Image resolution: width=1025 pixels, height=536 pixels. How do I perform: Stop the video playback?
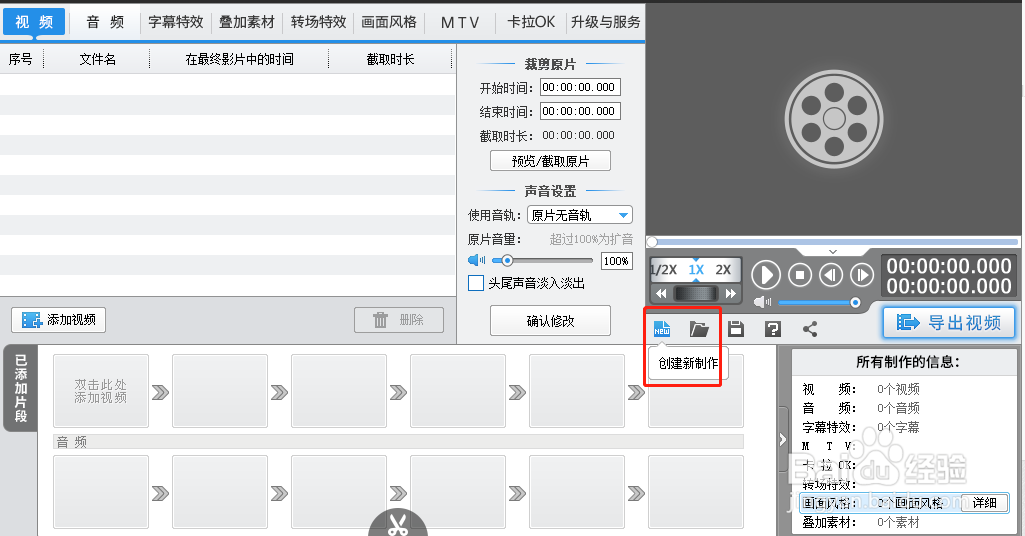(x=799, y=275)
